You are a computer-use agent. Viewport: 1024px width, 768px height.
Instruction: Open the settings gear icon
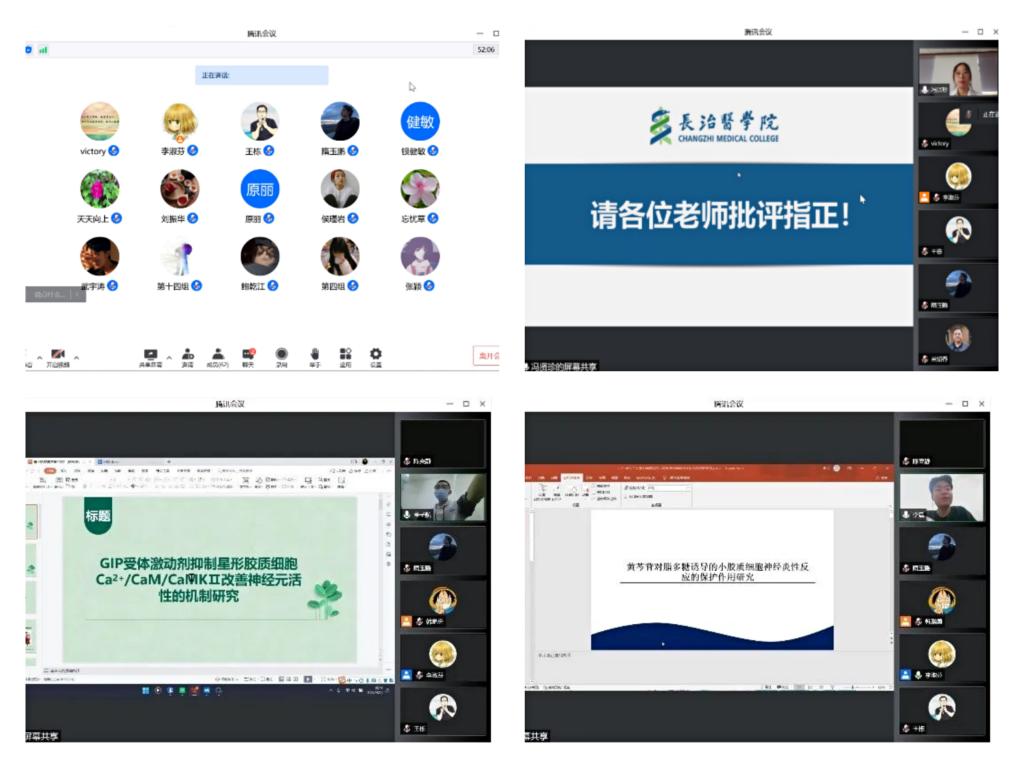point(376,354)
